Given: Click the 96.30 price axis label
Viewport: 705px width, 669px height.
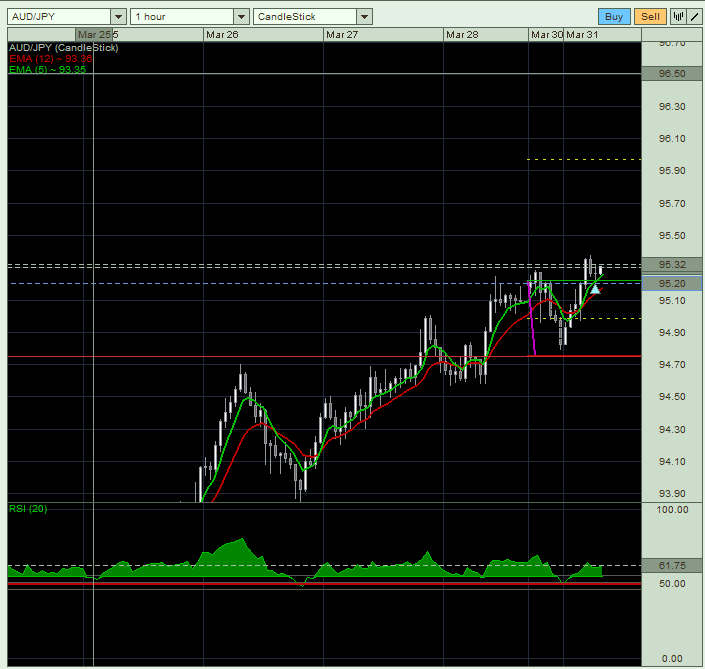Looking at the screenshot, I should coord(672,107).
